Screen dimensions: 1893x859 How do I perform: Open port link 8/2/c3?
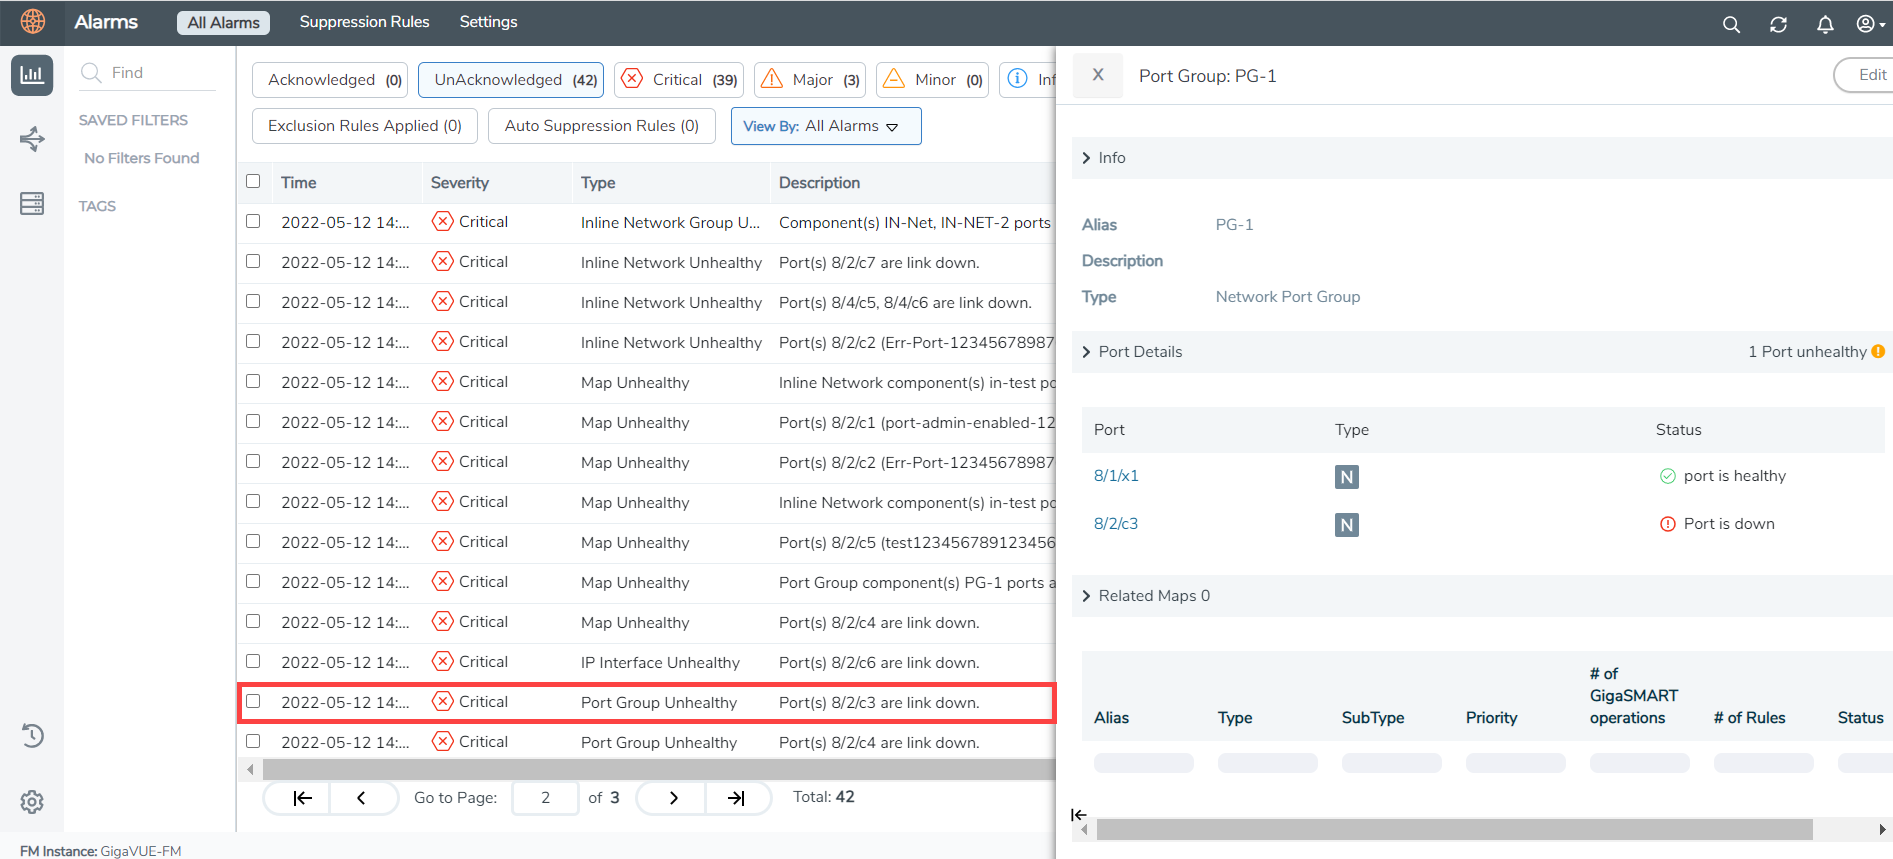click(1115, 524)
